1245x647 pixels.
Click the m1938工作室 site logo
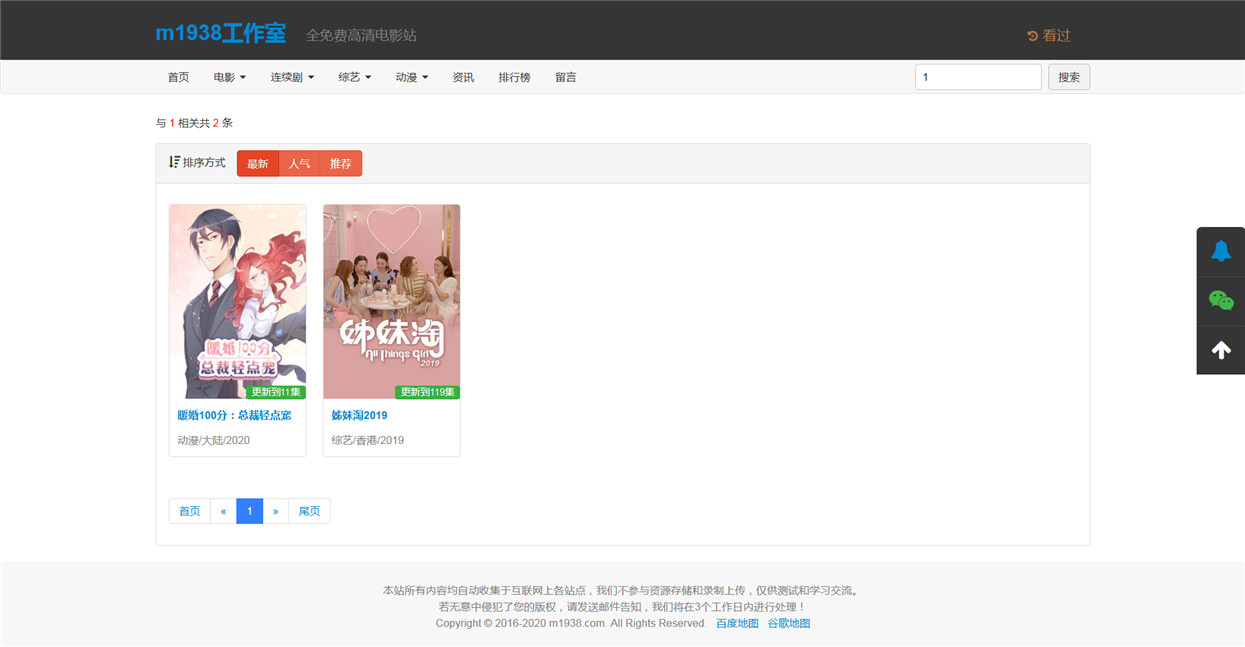pos(221,33)
